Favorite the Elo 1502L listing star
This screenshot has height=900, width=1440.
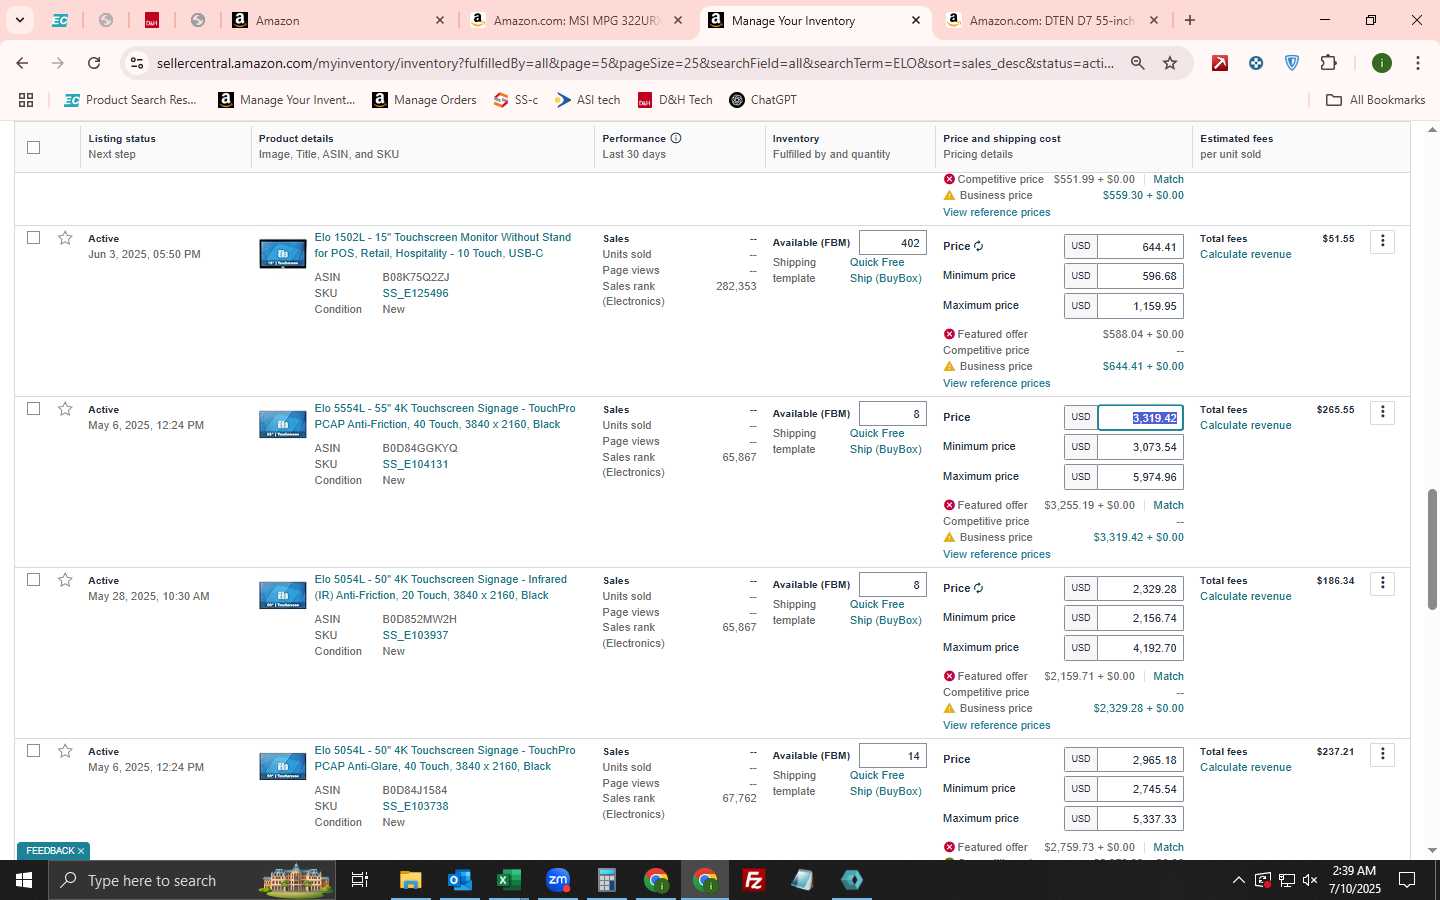[65, 238]
